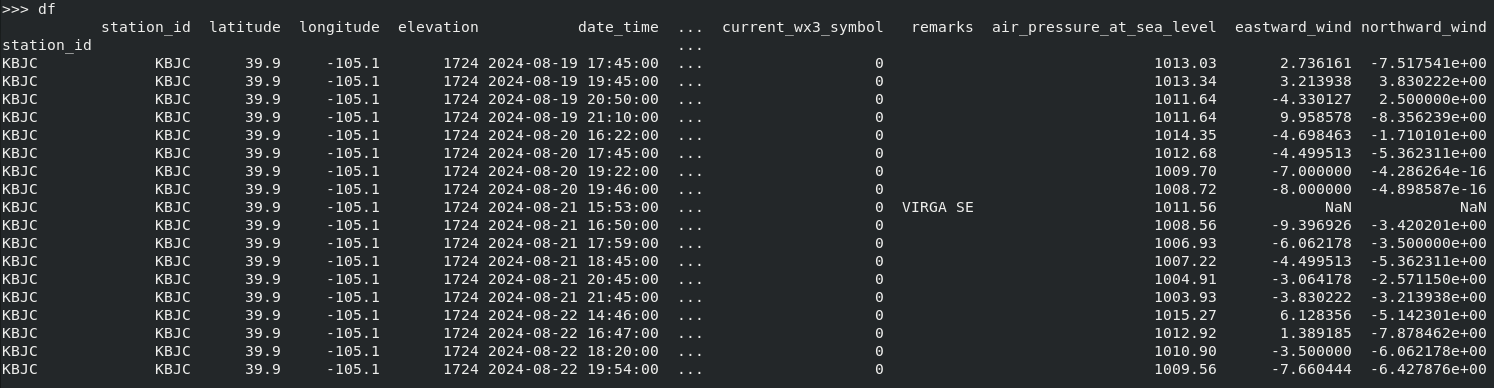
Task: Click the NaN eastward_wind value
Action: (x=1338, y=207)
